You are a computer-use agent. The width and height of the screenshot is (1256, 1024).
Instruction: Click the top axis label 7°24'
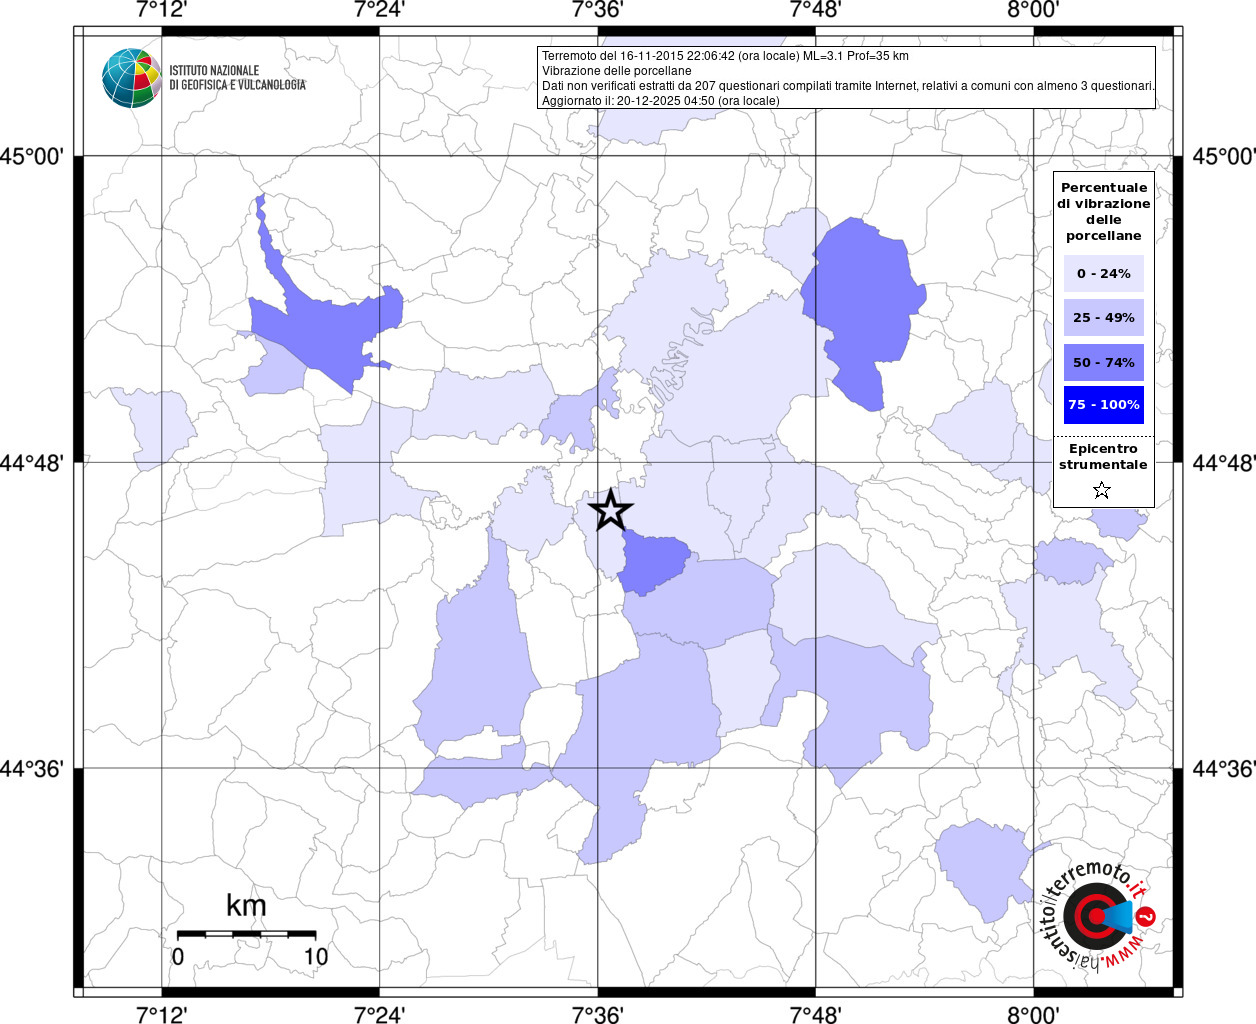pos(379,10)
